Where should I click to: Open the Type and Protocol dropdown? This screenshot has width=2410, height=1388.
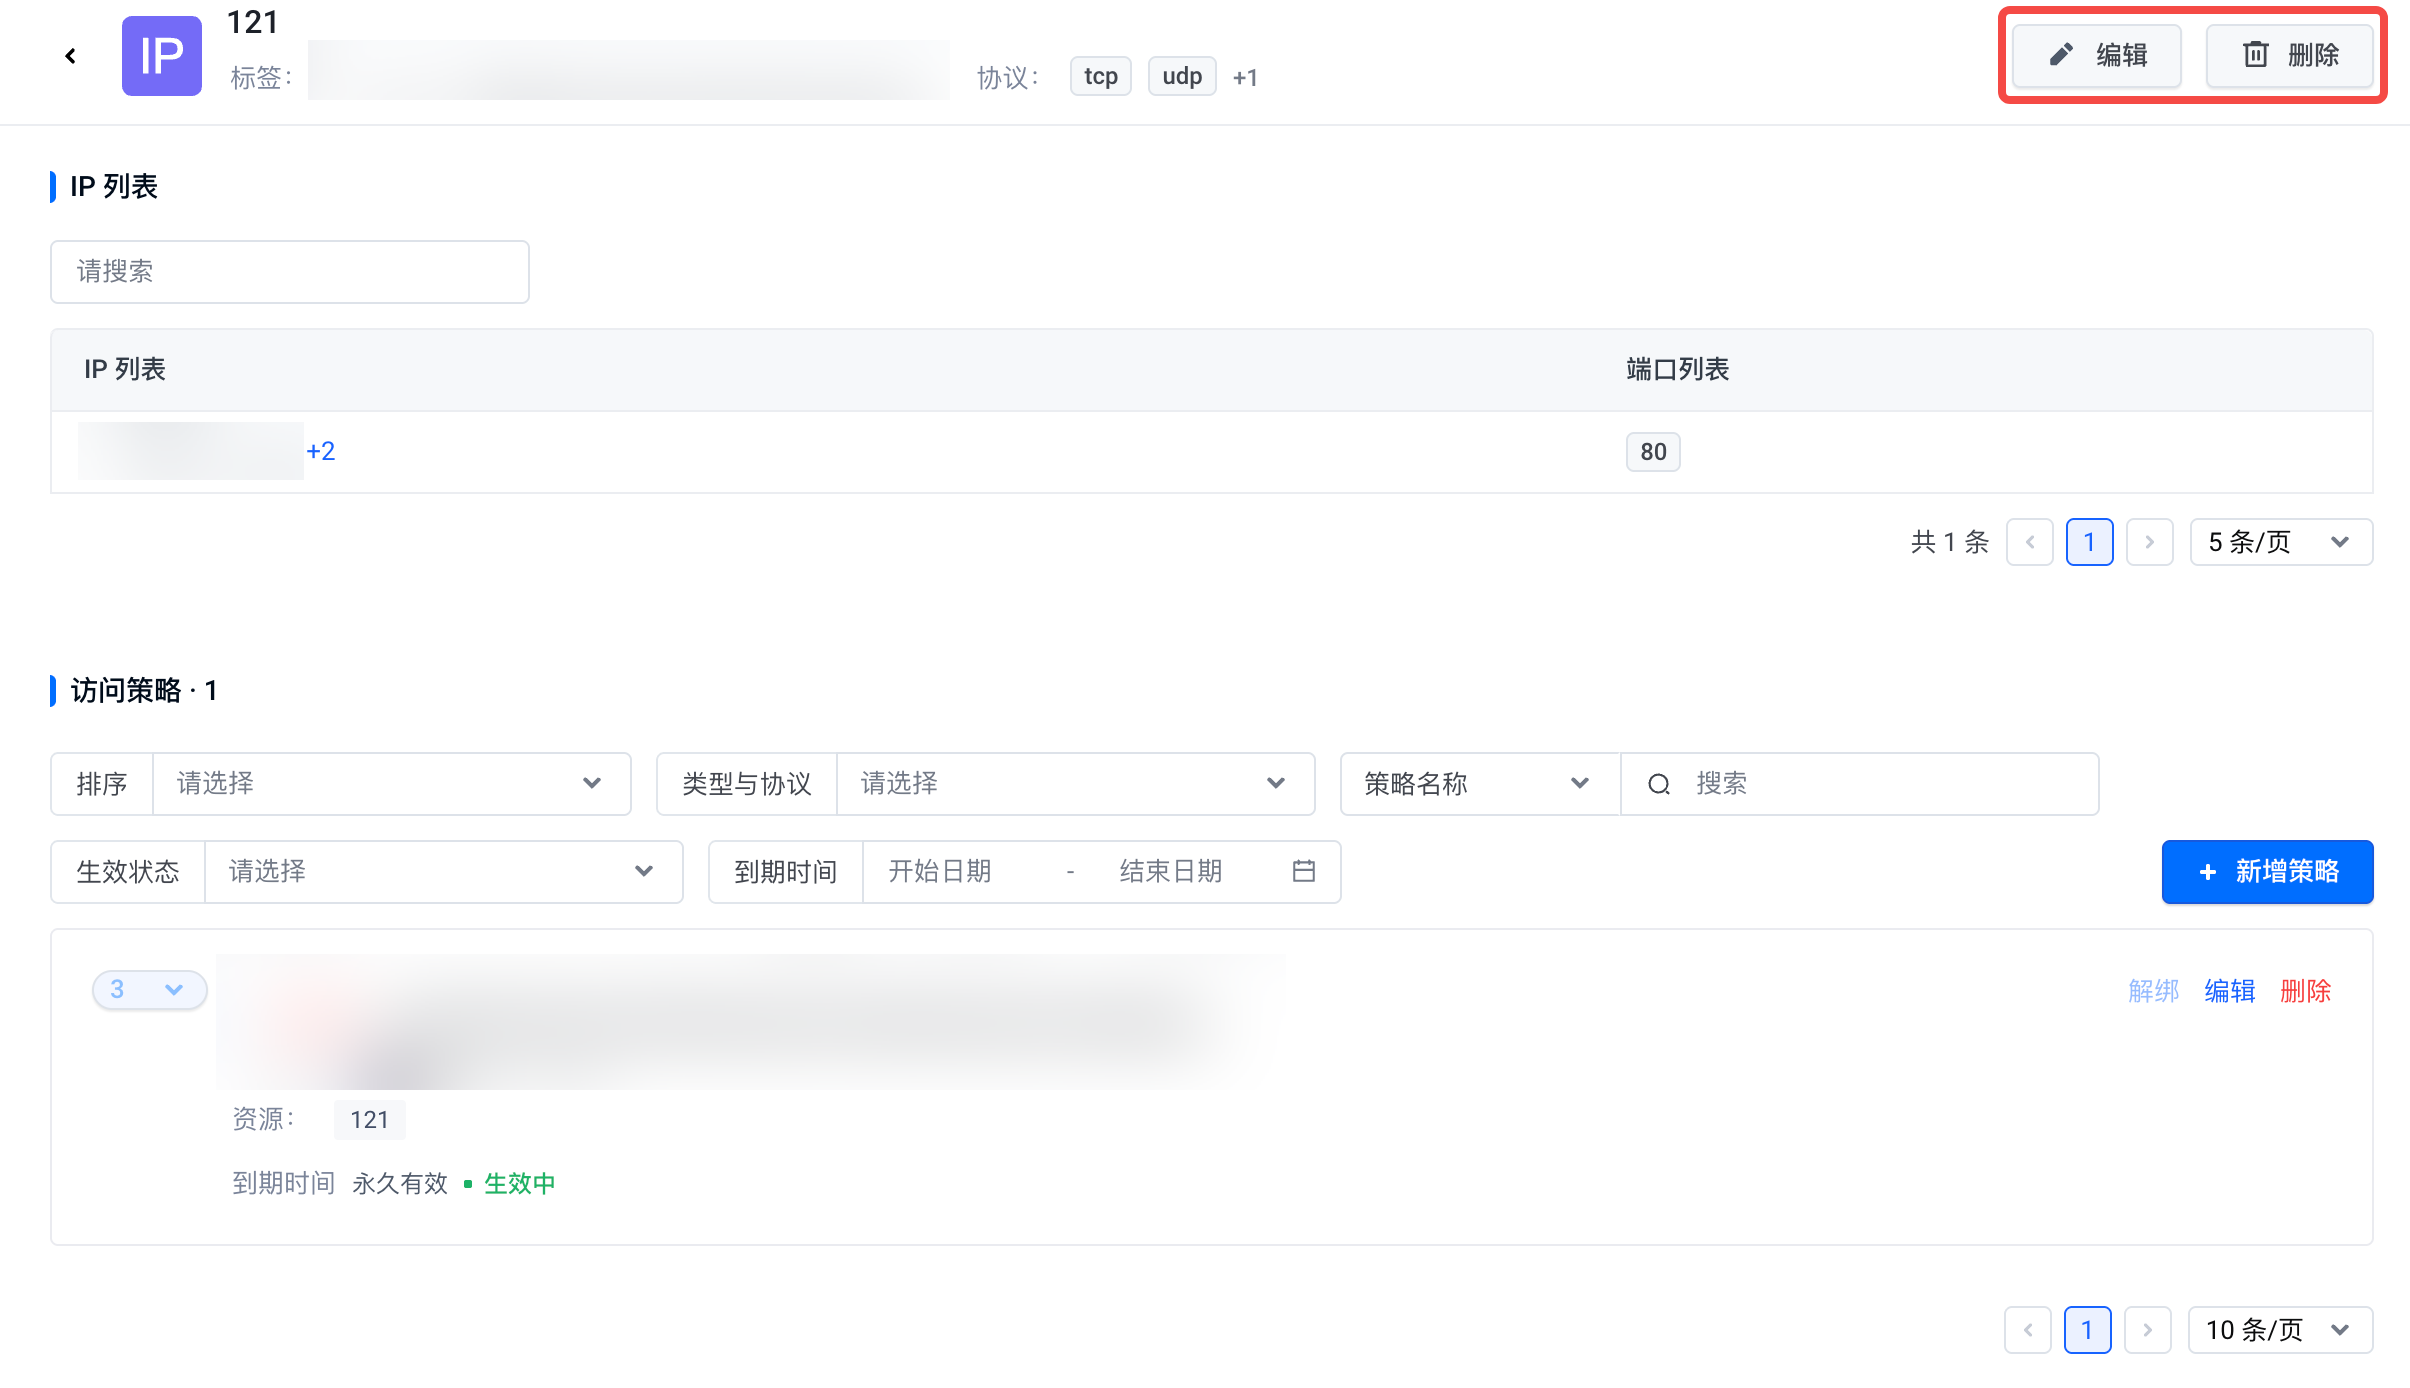coord(1075,784)
